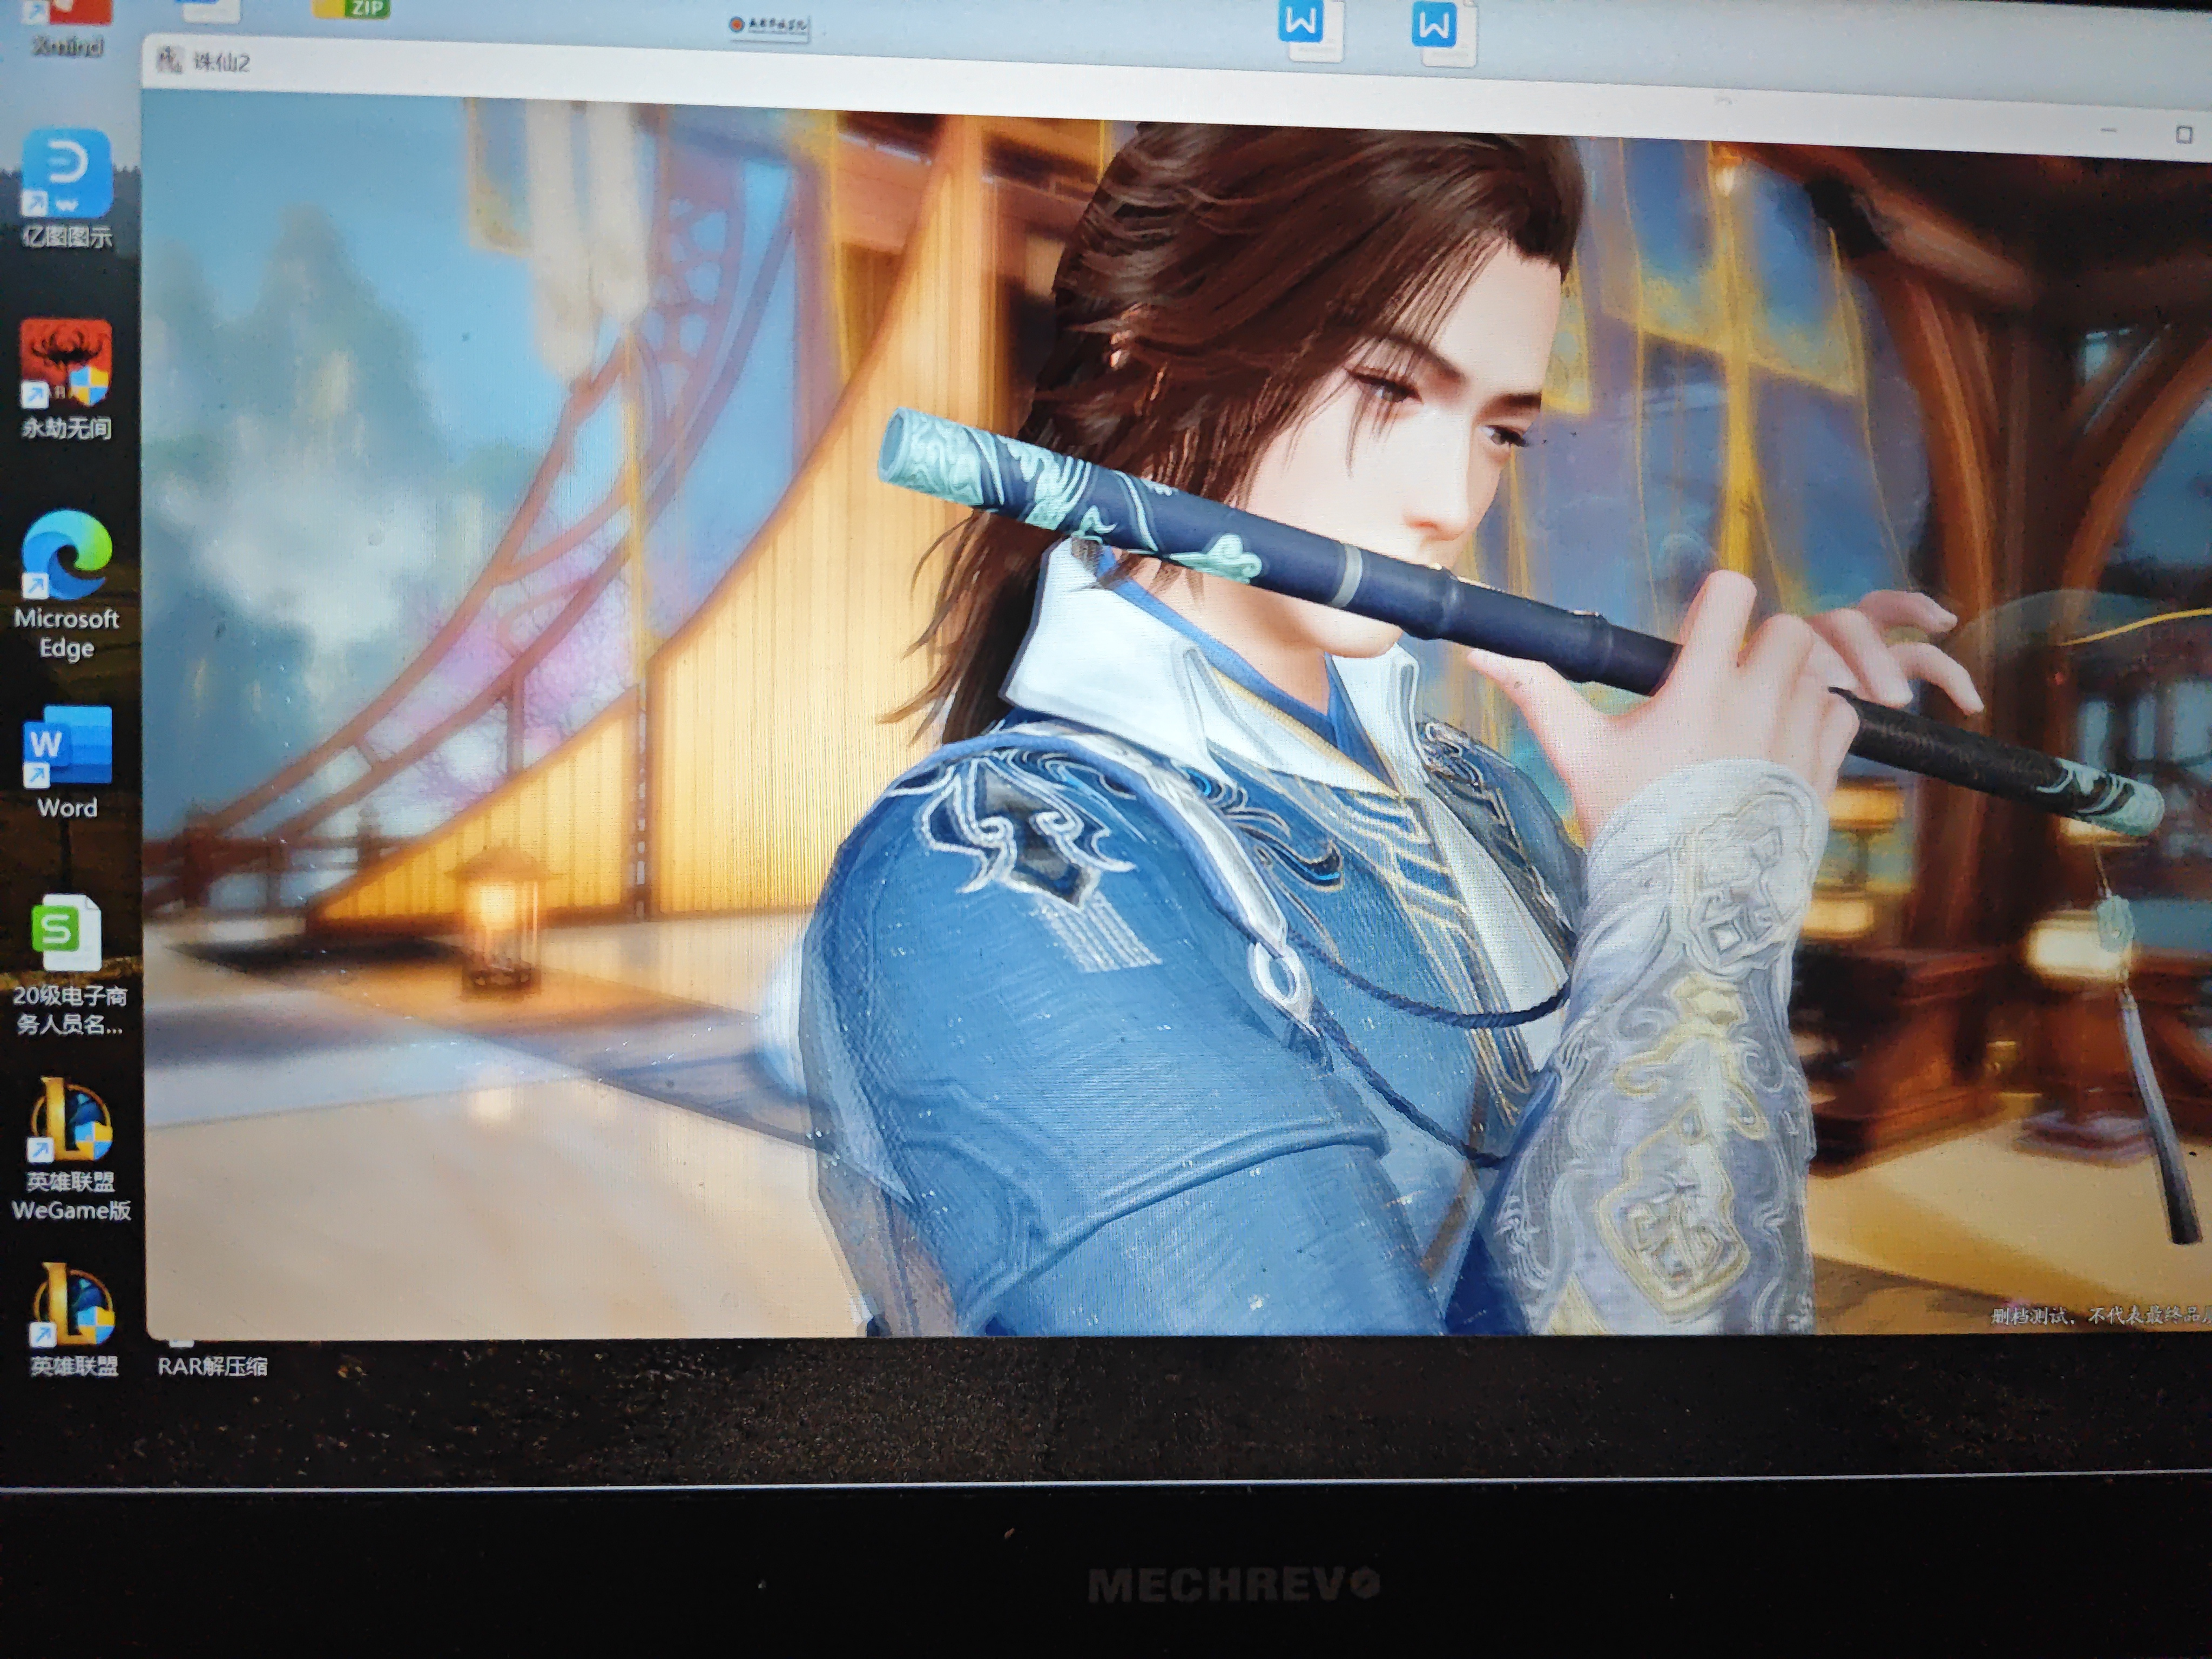This screenshot has width=2212, height=1659.
Task: Click the Microsoft Edge icon label text
Action: click(67, 633)
